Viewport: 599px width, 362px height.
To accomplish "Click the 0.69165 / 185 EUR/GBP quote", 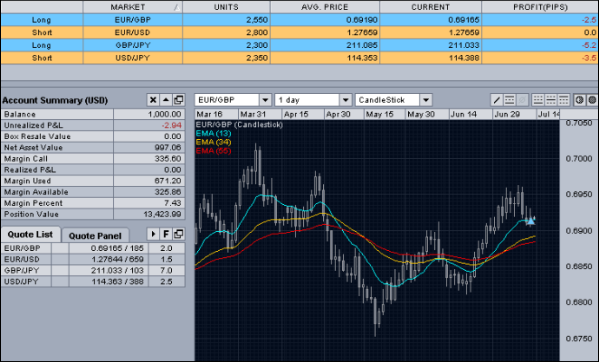I will 117,248.
